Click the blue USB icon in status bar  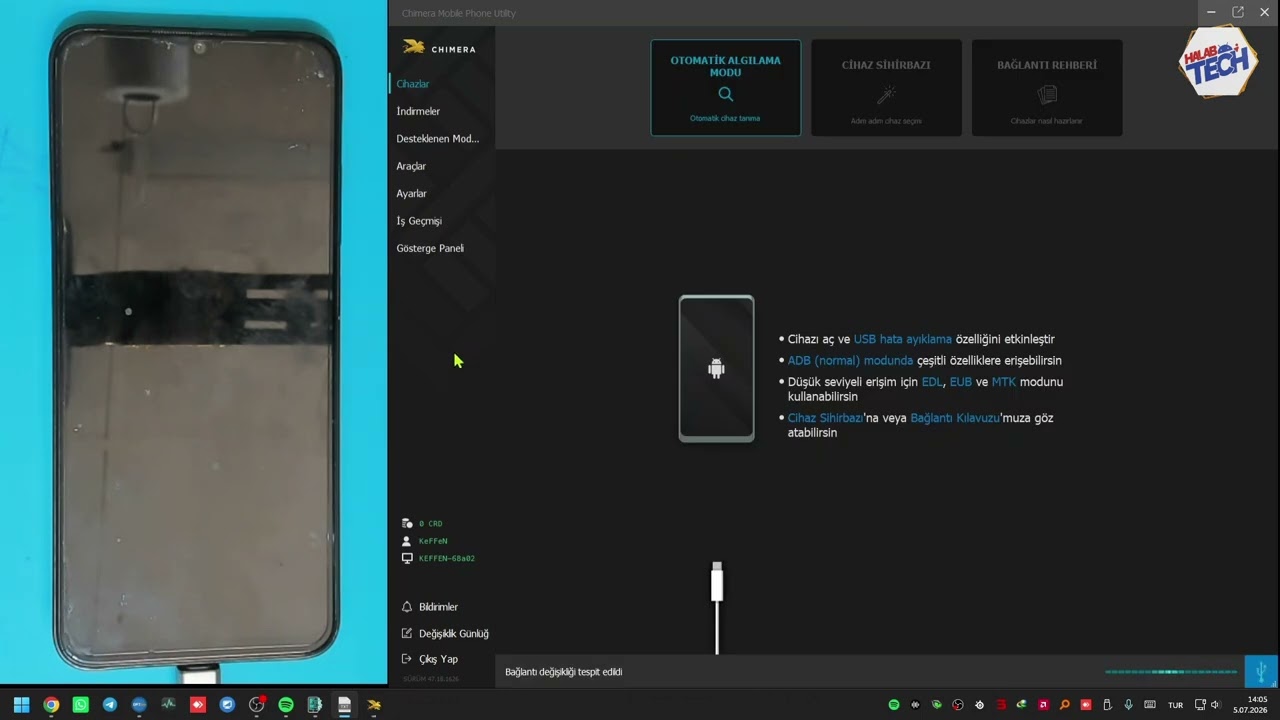(1261, 671)
